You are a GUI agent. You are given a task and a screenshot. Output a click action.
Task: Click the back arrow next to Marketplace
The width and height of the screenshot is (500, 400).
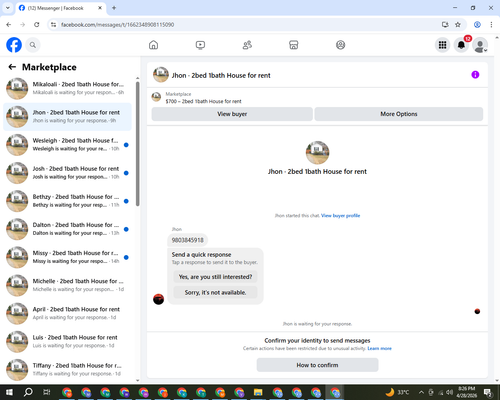tap(12, 67)
